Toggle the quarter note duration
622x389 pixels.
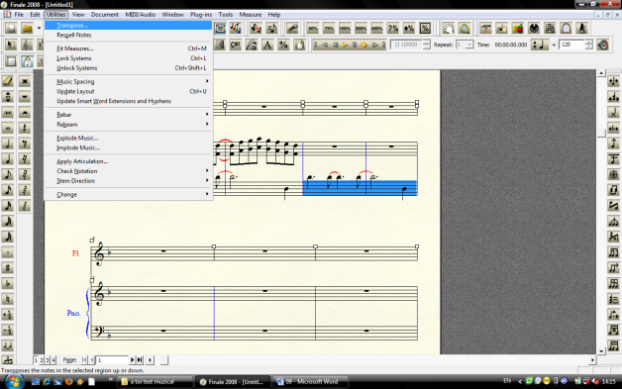tap(8, 159)
